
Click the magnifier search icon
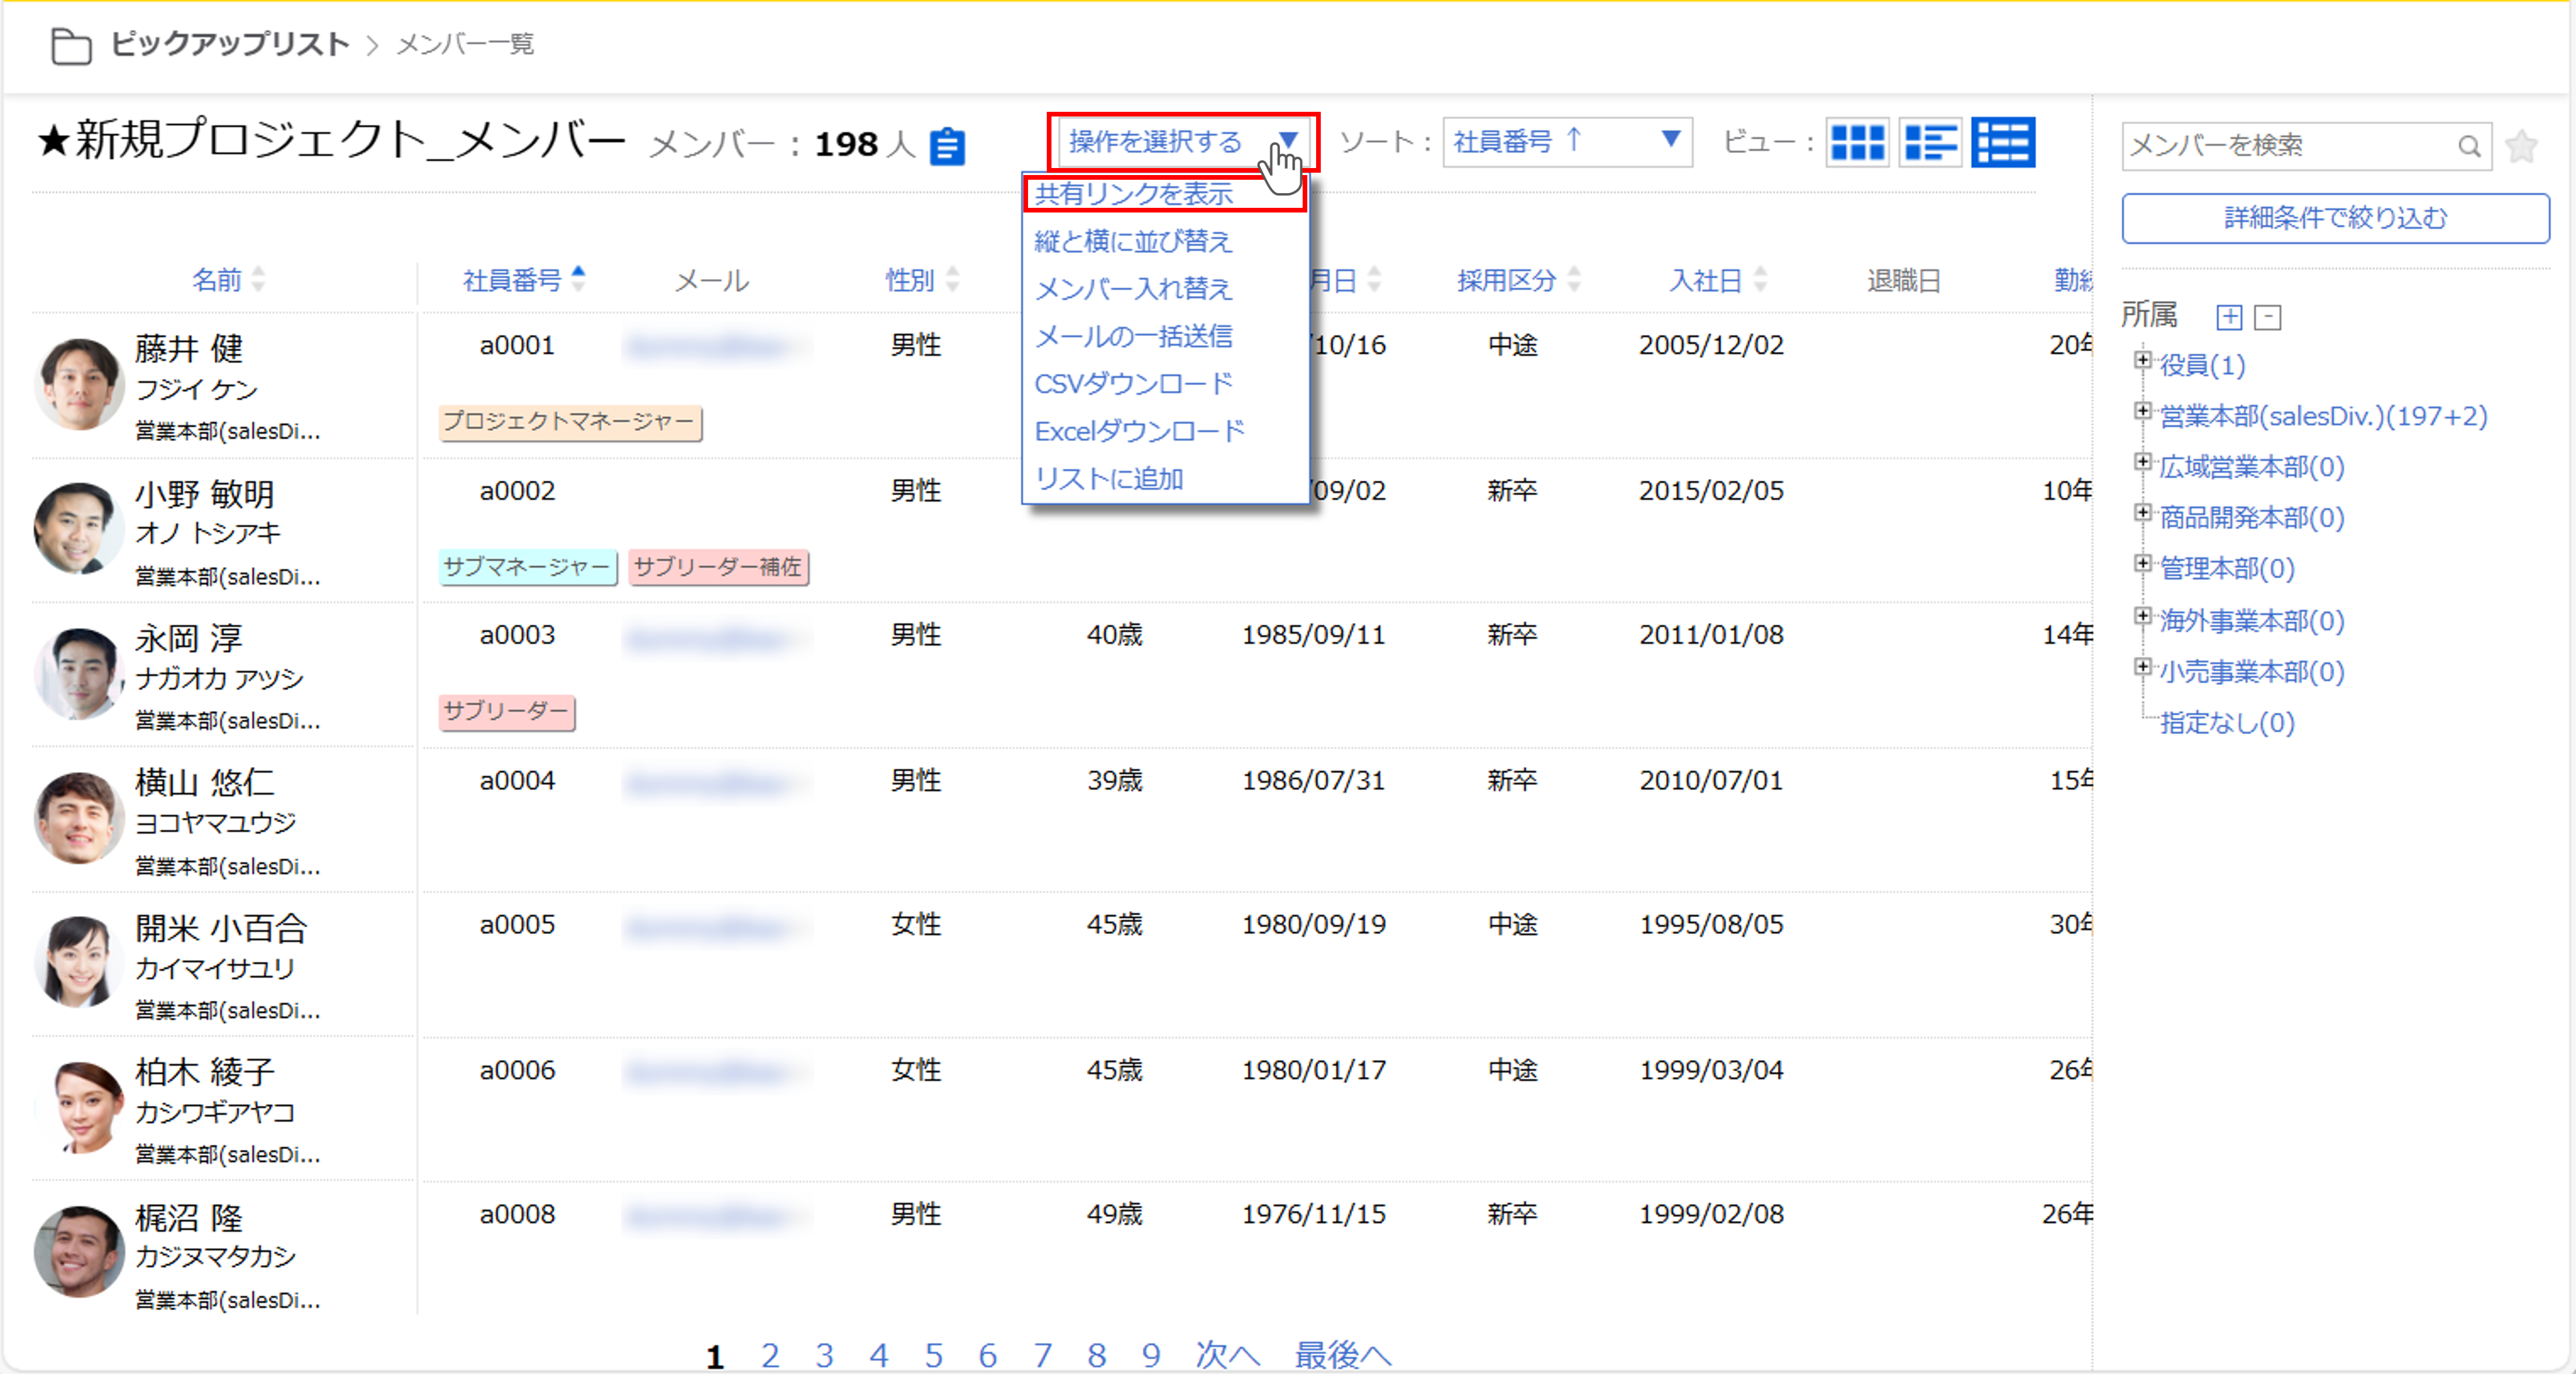[2468, 147]
